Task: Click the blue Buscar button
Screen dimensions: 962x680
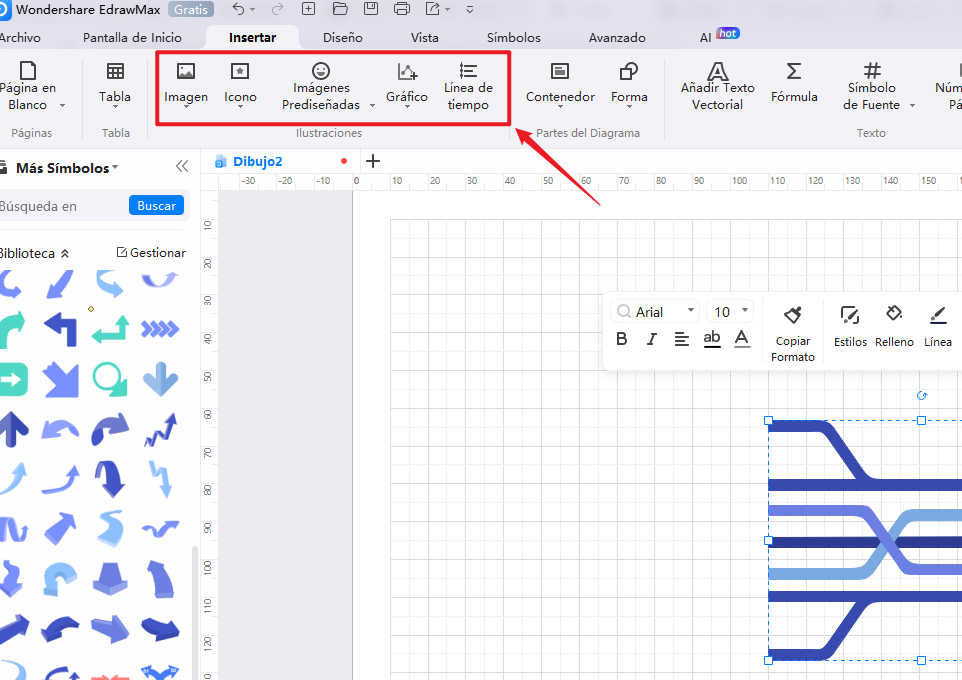Action: [156, 205]
